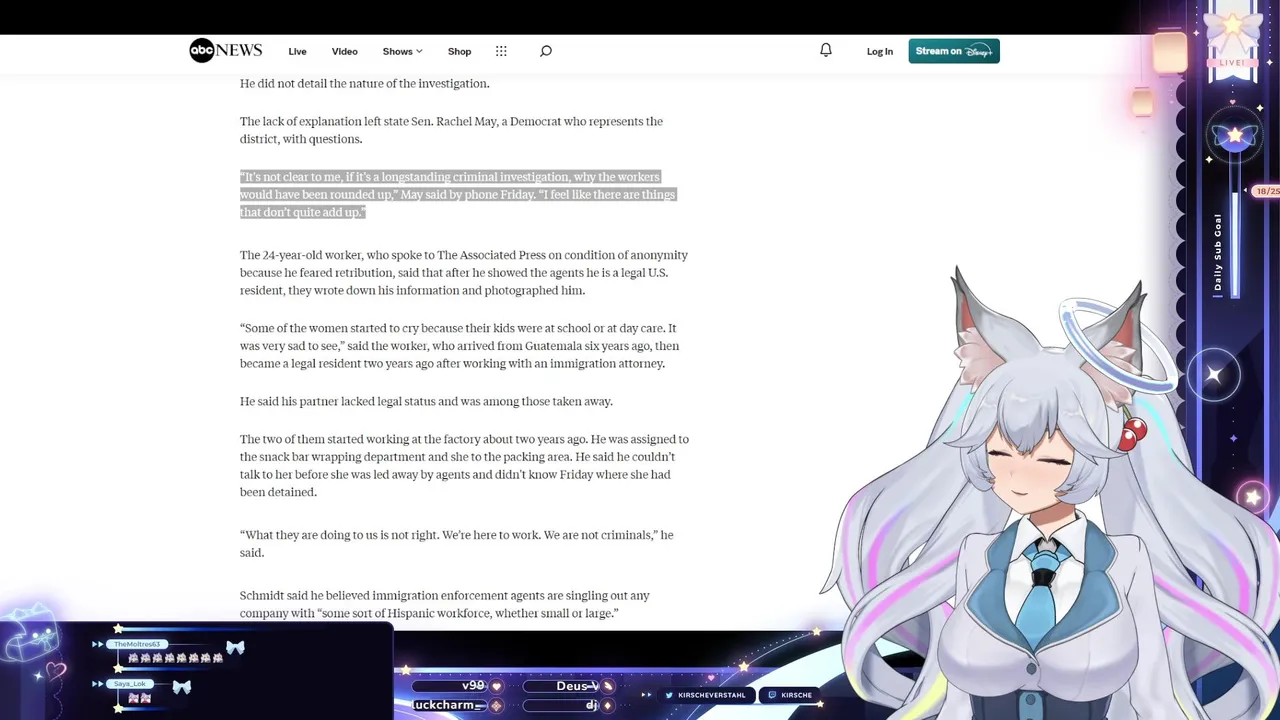Viewport: 1280px width, 720px height.
Task: Click paragraph "The lack of explanation left state"
Action: pyautogui.click(x=451, y=130)
